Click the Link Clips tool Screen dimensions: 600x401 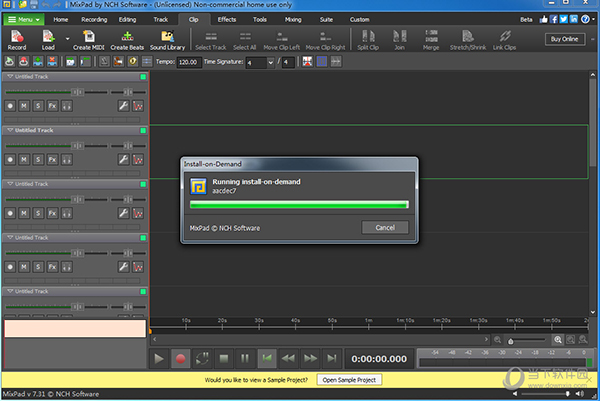tap(504, 40)
